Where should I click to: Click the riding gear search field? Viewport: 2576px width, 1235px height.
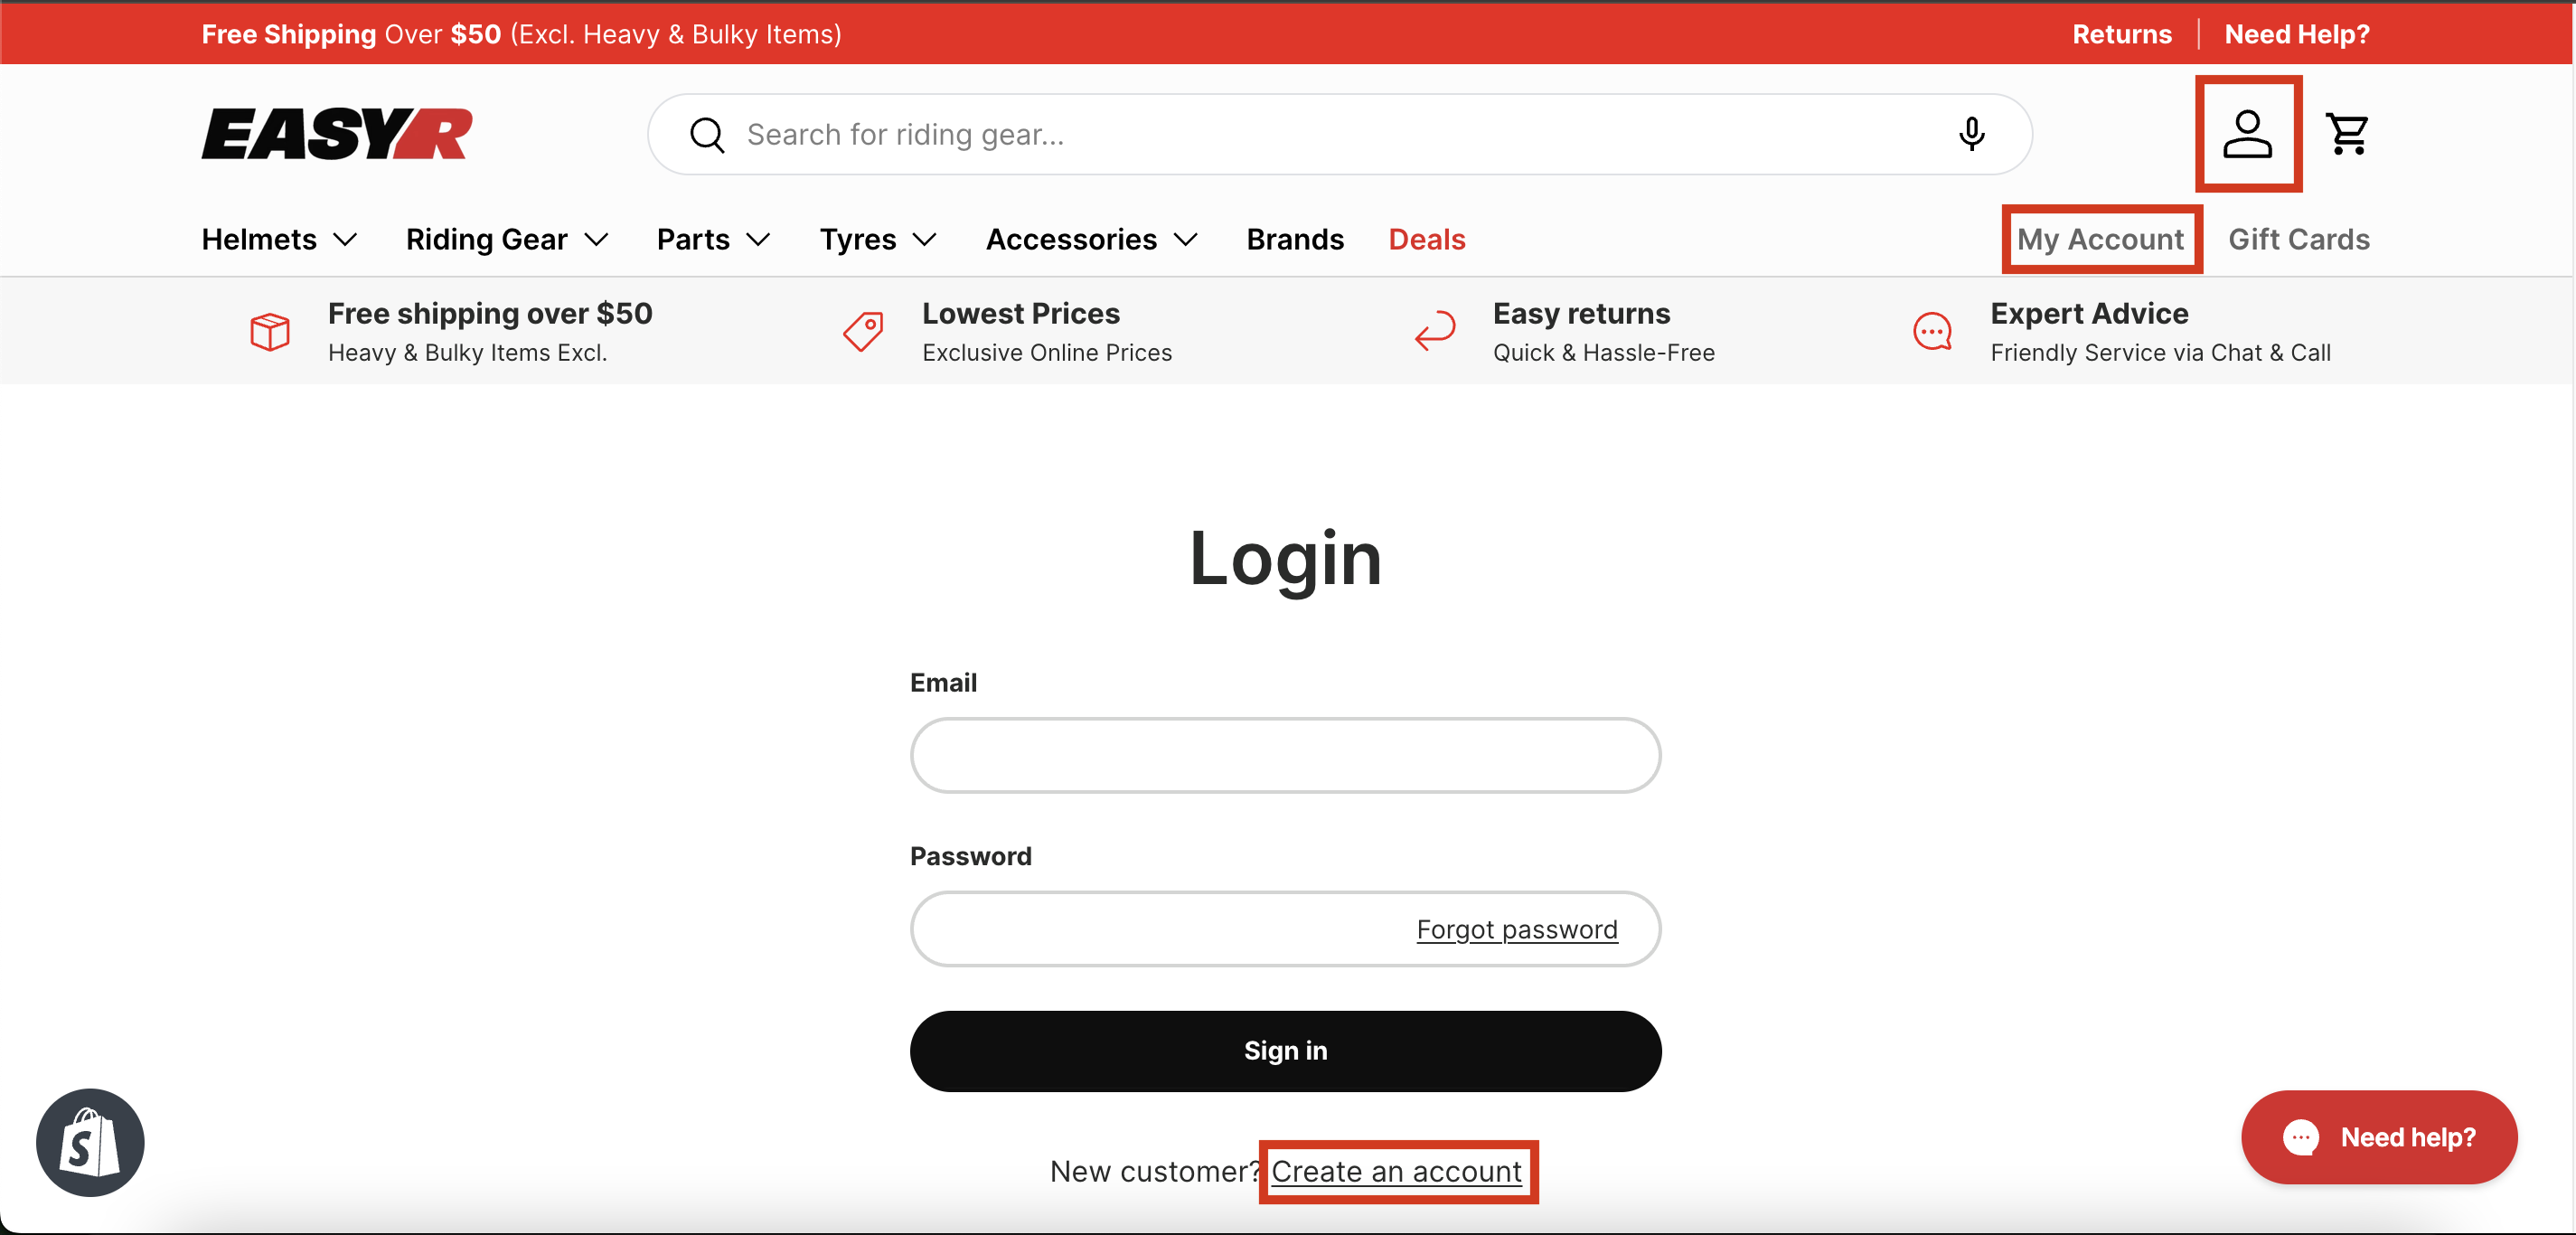point(1340,134)
